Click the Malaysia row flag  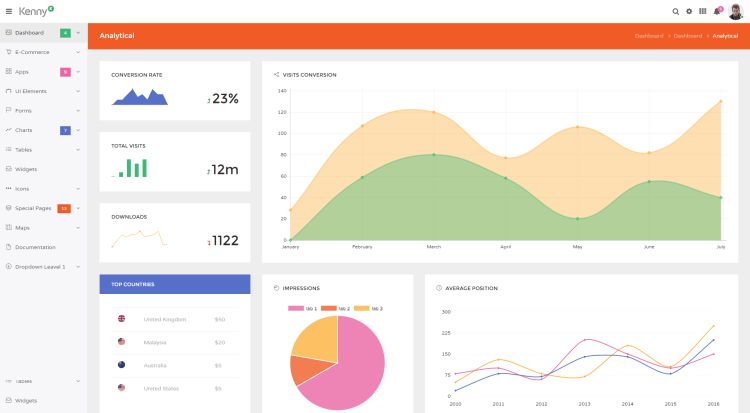click(121, 342)
